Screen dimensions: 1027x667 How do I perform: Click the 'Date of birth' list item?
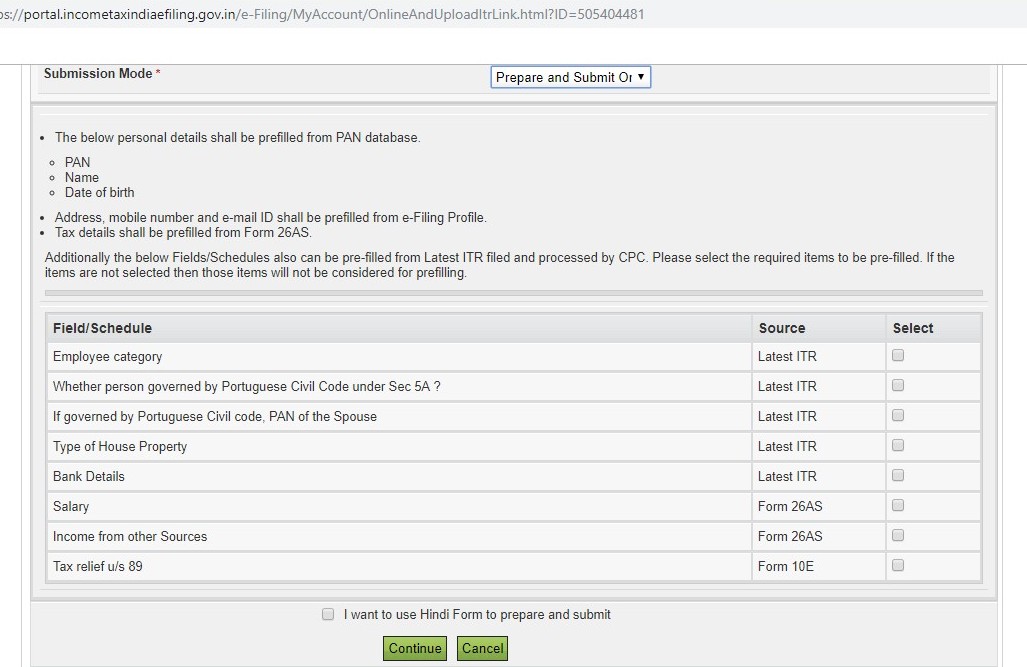click(x=100, y=193)
